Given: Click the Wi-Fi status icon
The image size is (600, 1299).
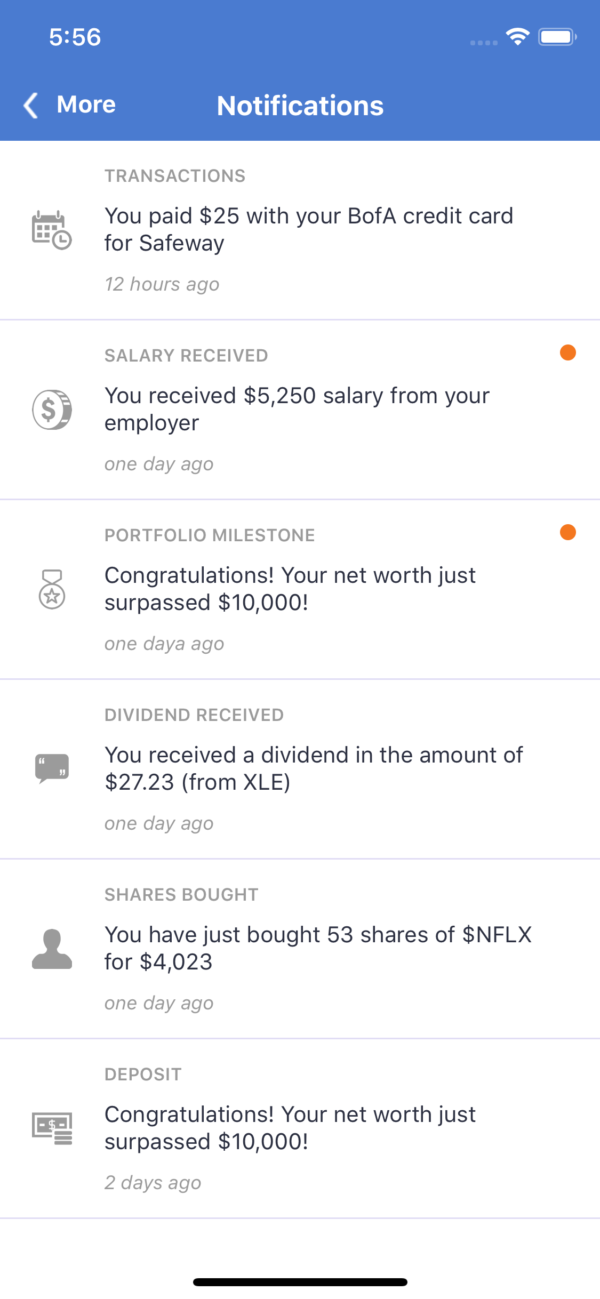Looking at the screenshot, I should click(x=517, y=37).
